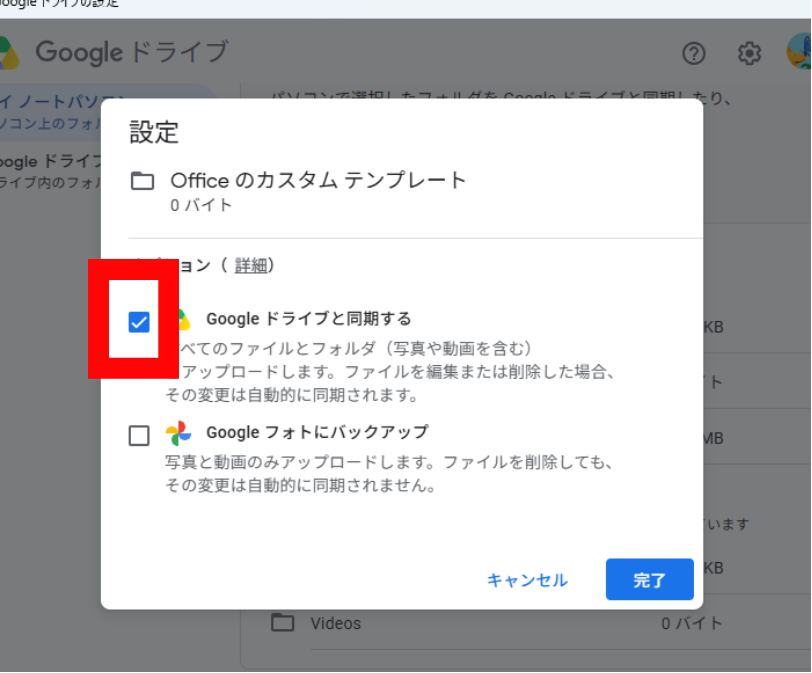The height and width of the screenshot is (673, 812).
Task: Click the Google Photos pinwheel icon
Action: point(178,433)
